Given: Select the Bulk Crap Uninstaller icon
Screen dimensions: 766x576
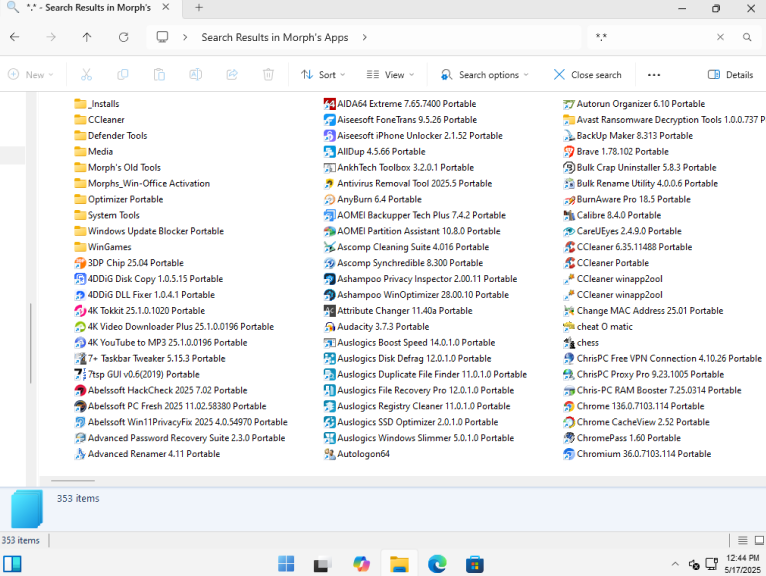Looking at the screenshot, I should click(569, 168).
